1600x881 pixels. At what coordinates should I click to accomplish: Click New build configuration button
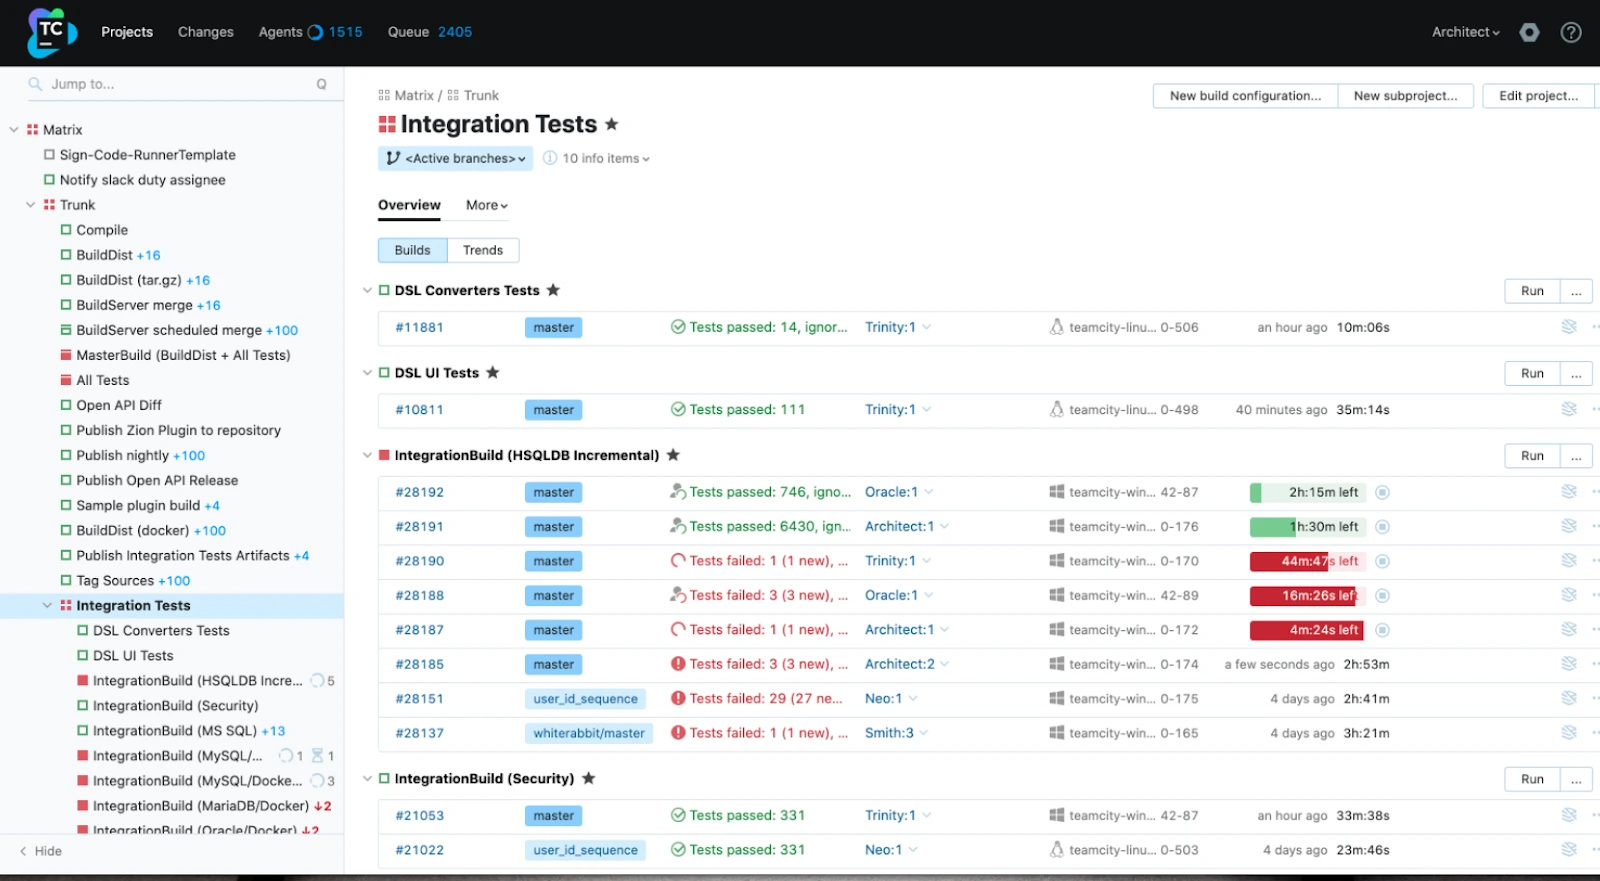point(1245,96)
